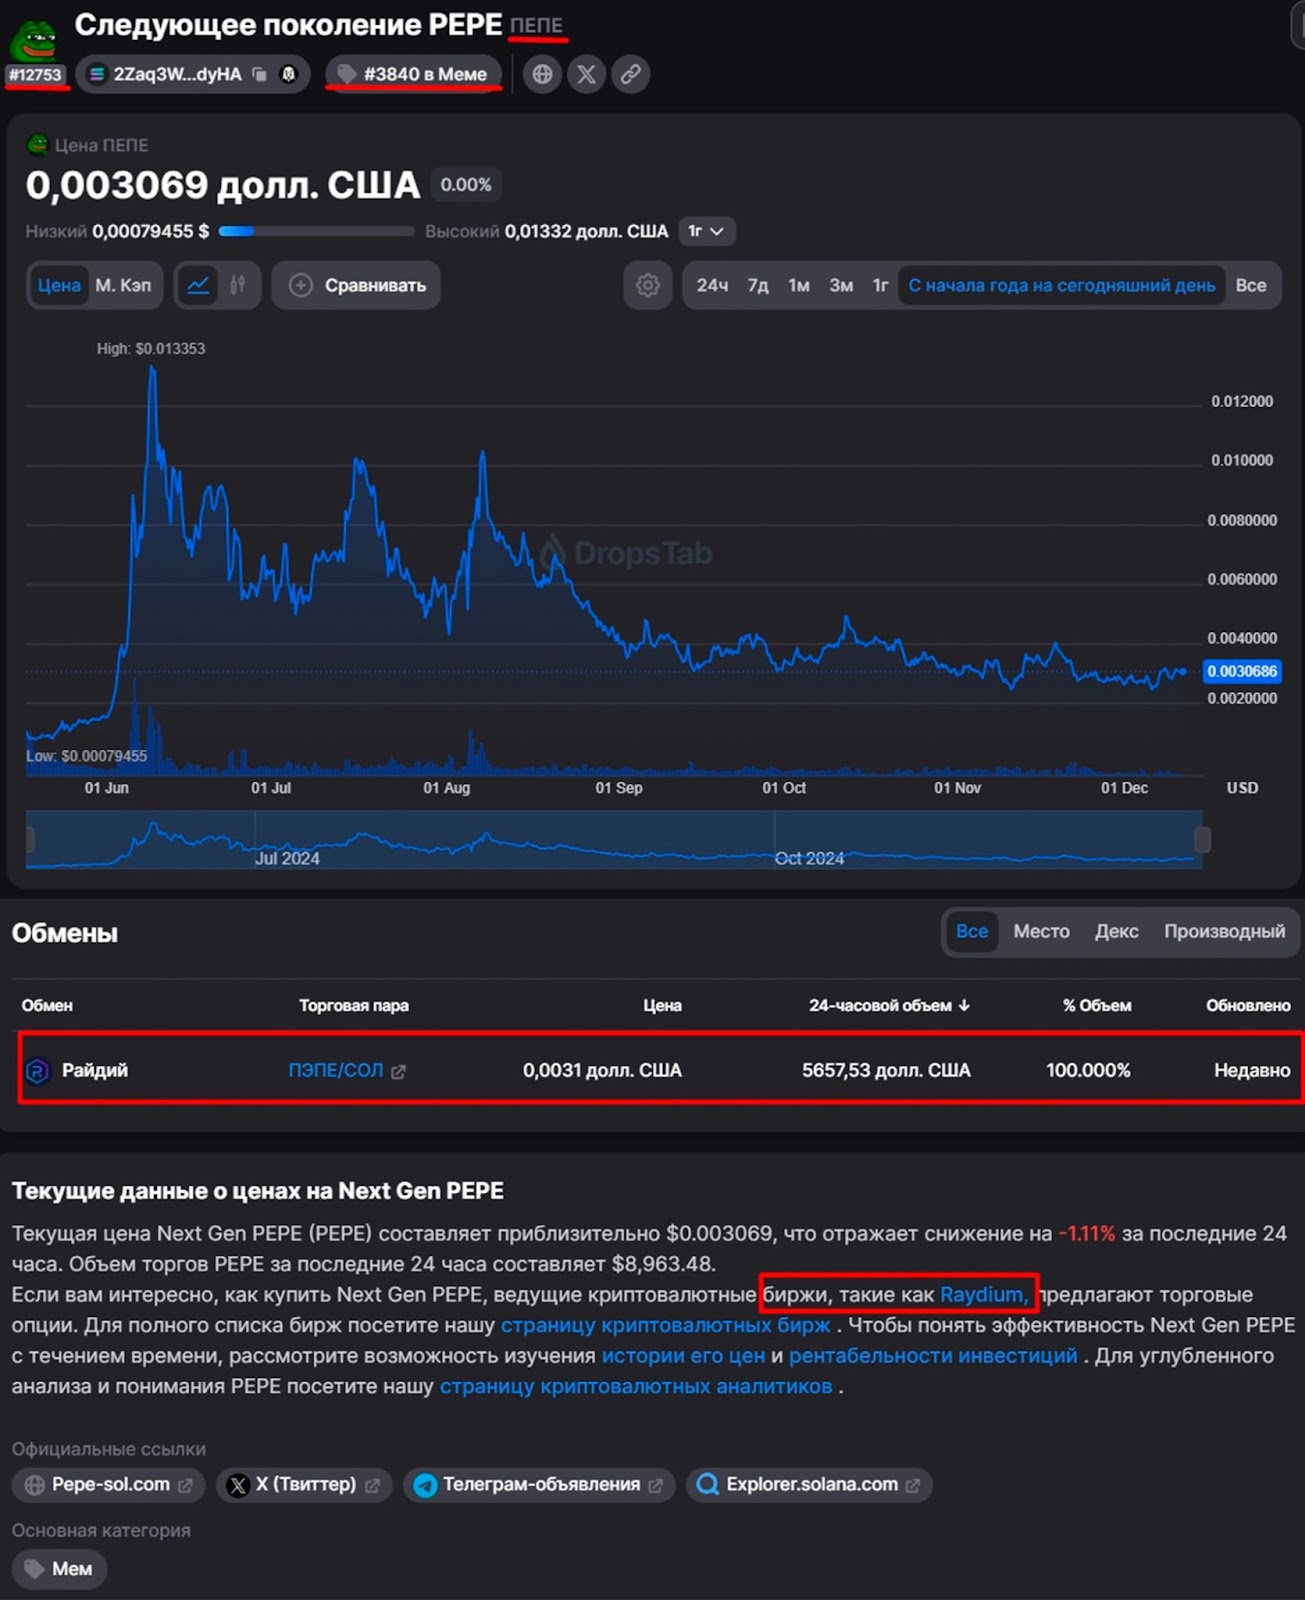This screenshot has width=1305, height=1600.
Task: Click the Обновлено column header
Action: pos(1248,1005)
